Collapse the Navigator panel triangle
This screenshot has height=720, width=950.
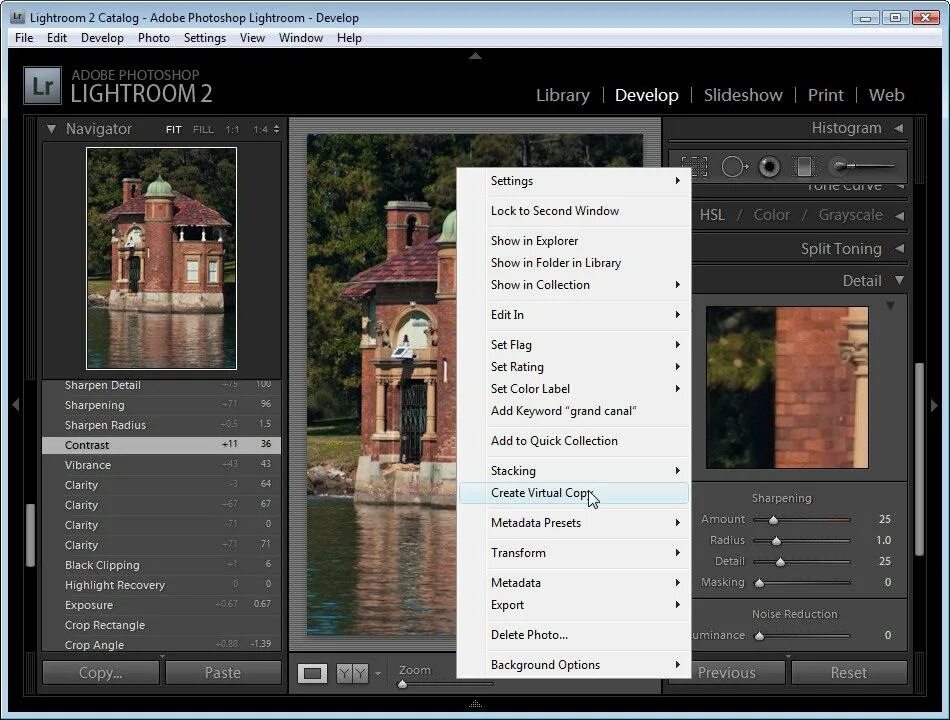click(51, 129)
